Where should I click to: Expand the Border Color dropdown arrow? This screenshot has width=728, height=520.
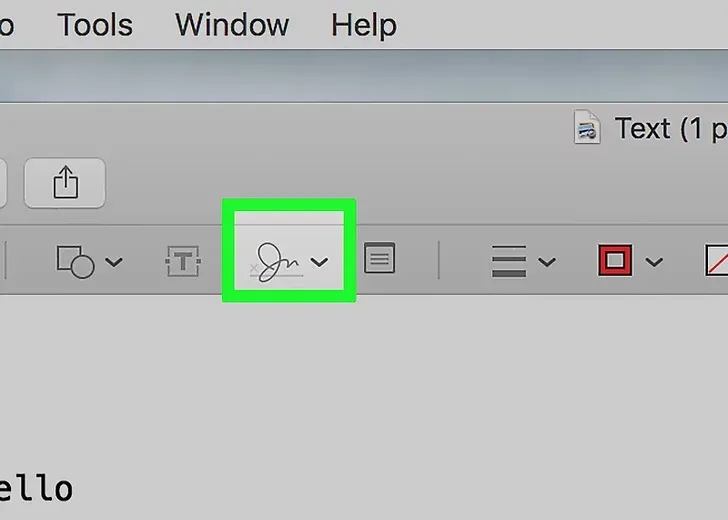pos(654,262)
